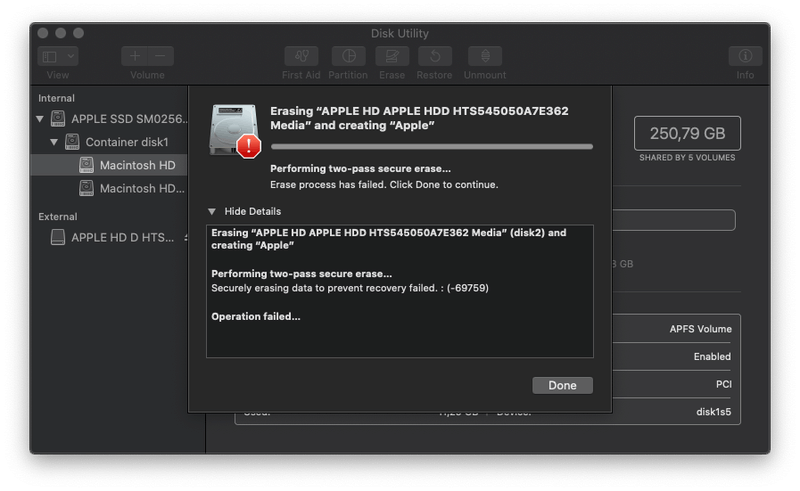Screen dimensions: 800x491
Task: Click the error code (-69759) line
Action: [x=350, y=288]
